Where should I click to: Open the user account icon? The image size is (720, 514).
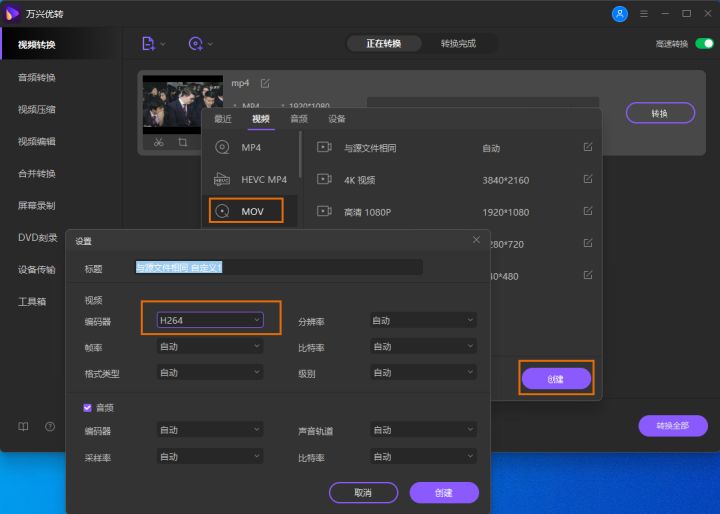619,14
